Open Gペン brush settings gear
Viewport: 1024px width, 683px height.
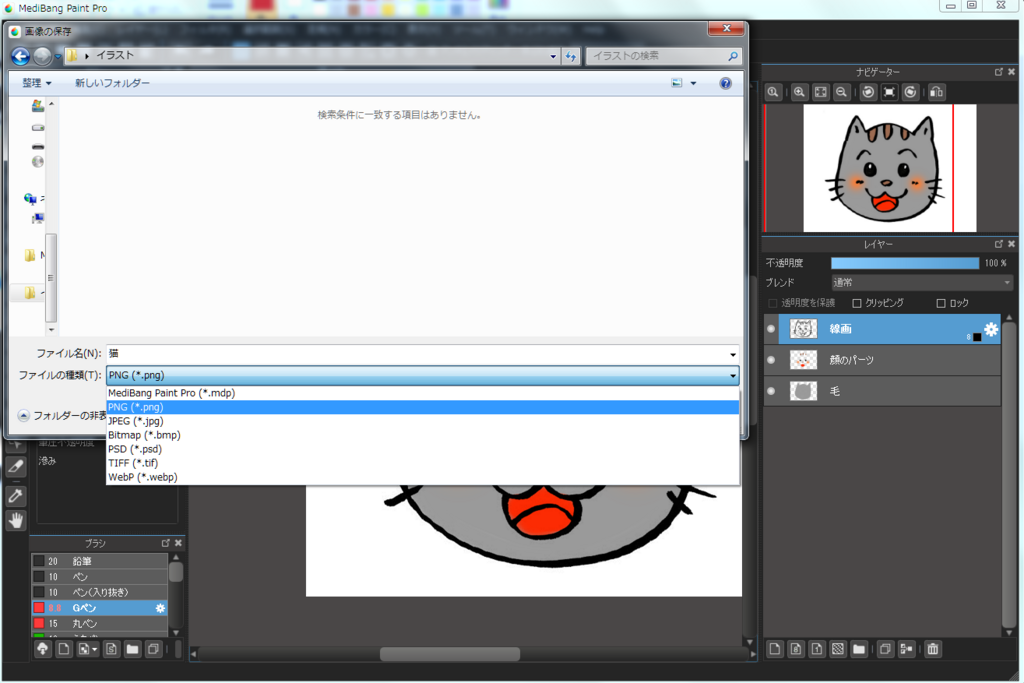click(x=160, y=608)
